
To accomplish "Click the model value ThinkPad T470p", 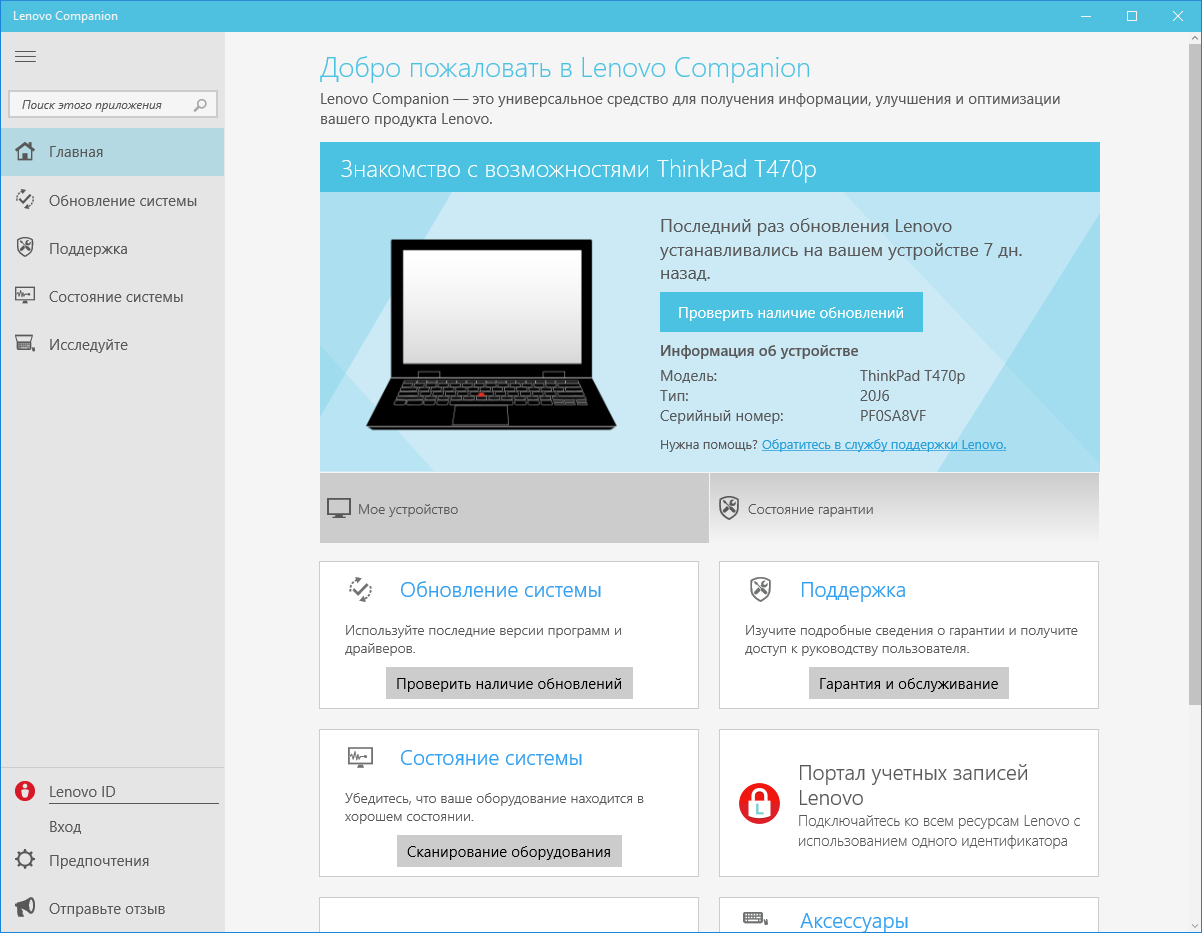I will (913, 376).
